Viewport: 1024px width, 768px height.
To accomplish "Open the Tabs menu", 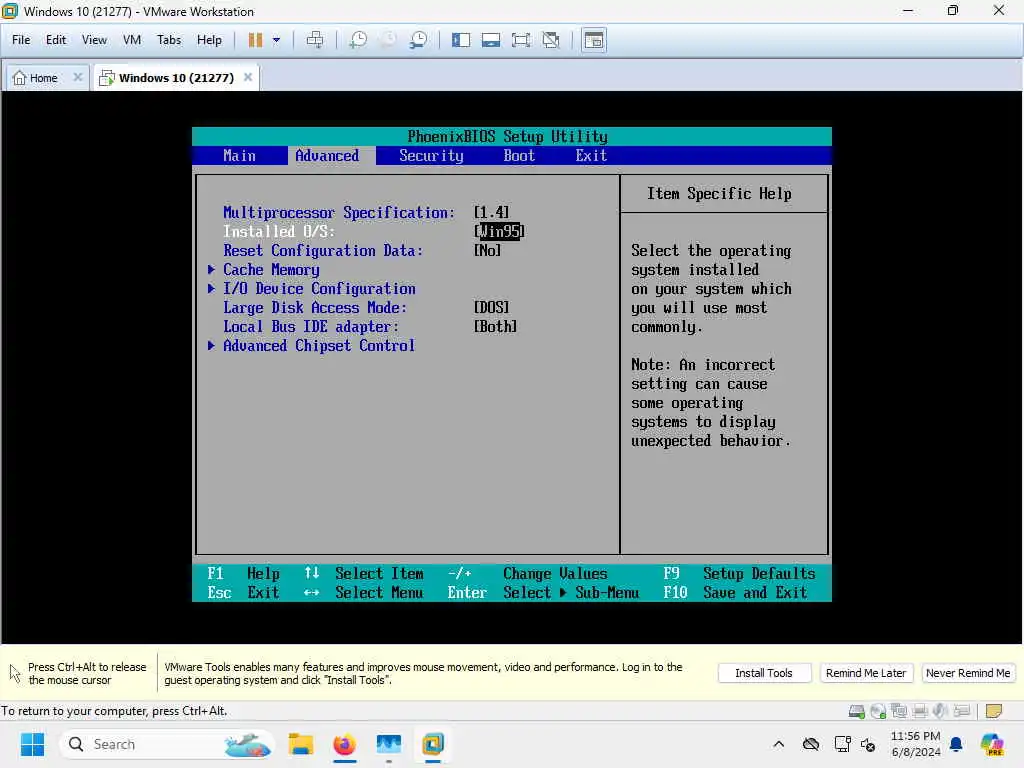I will (x=168, y=40).
